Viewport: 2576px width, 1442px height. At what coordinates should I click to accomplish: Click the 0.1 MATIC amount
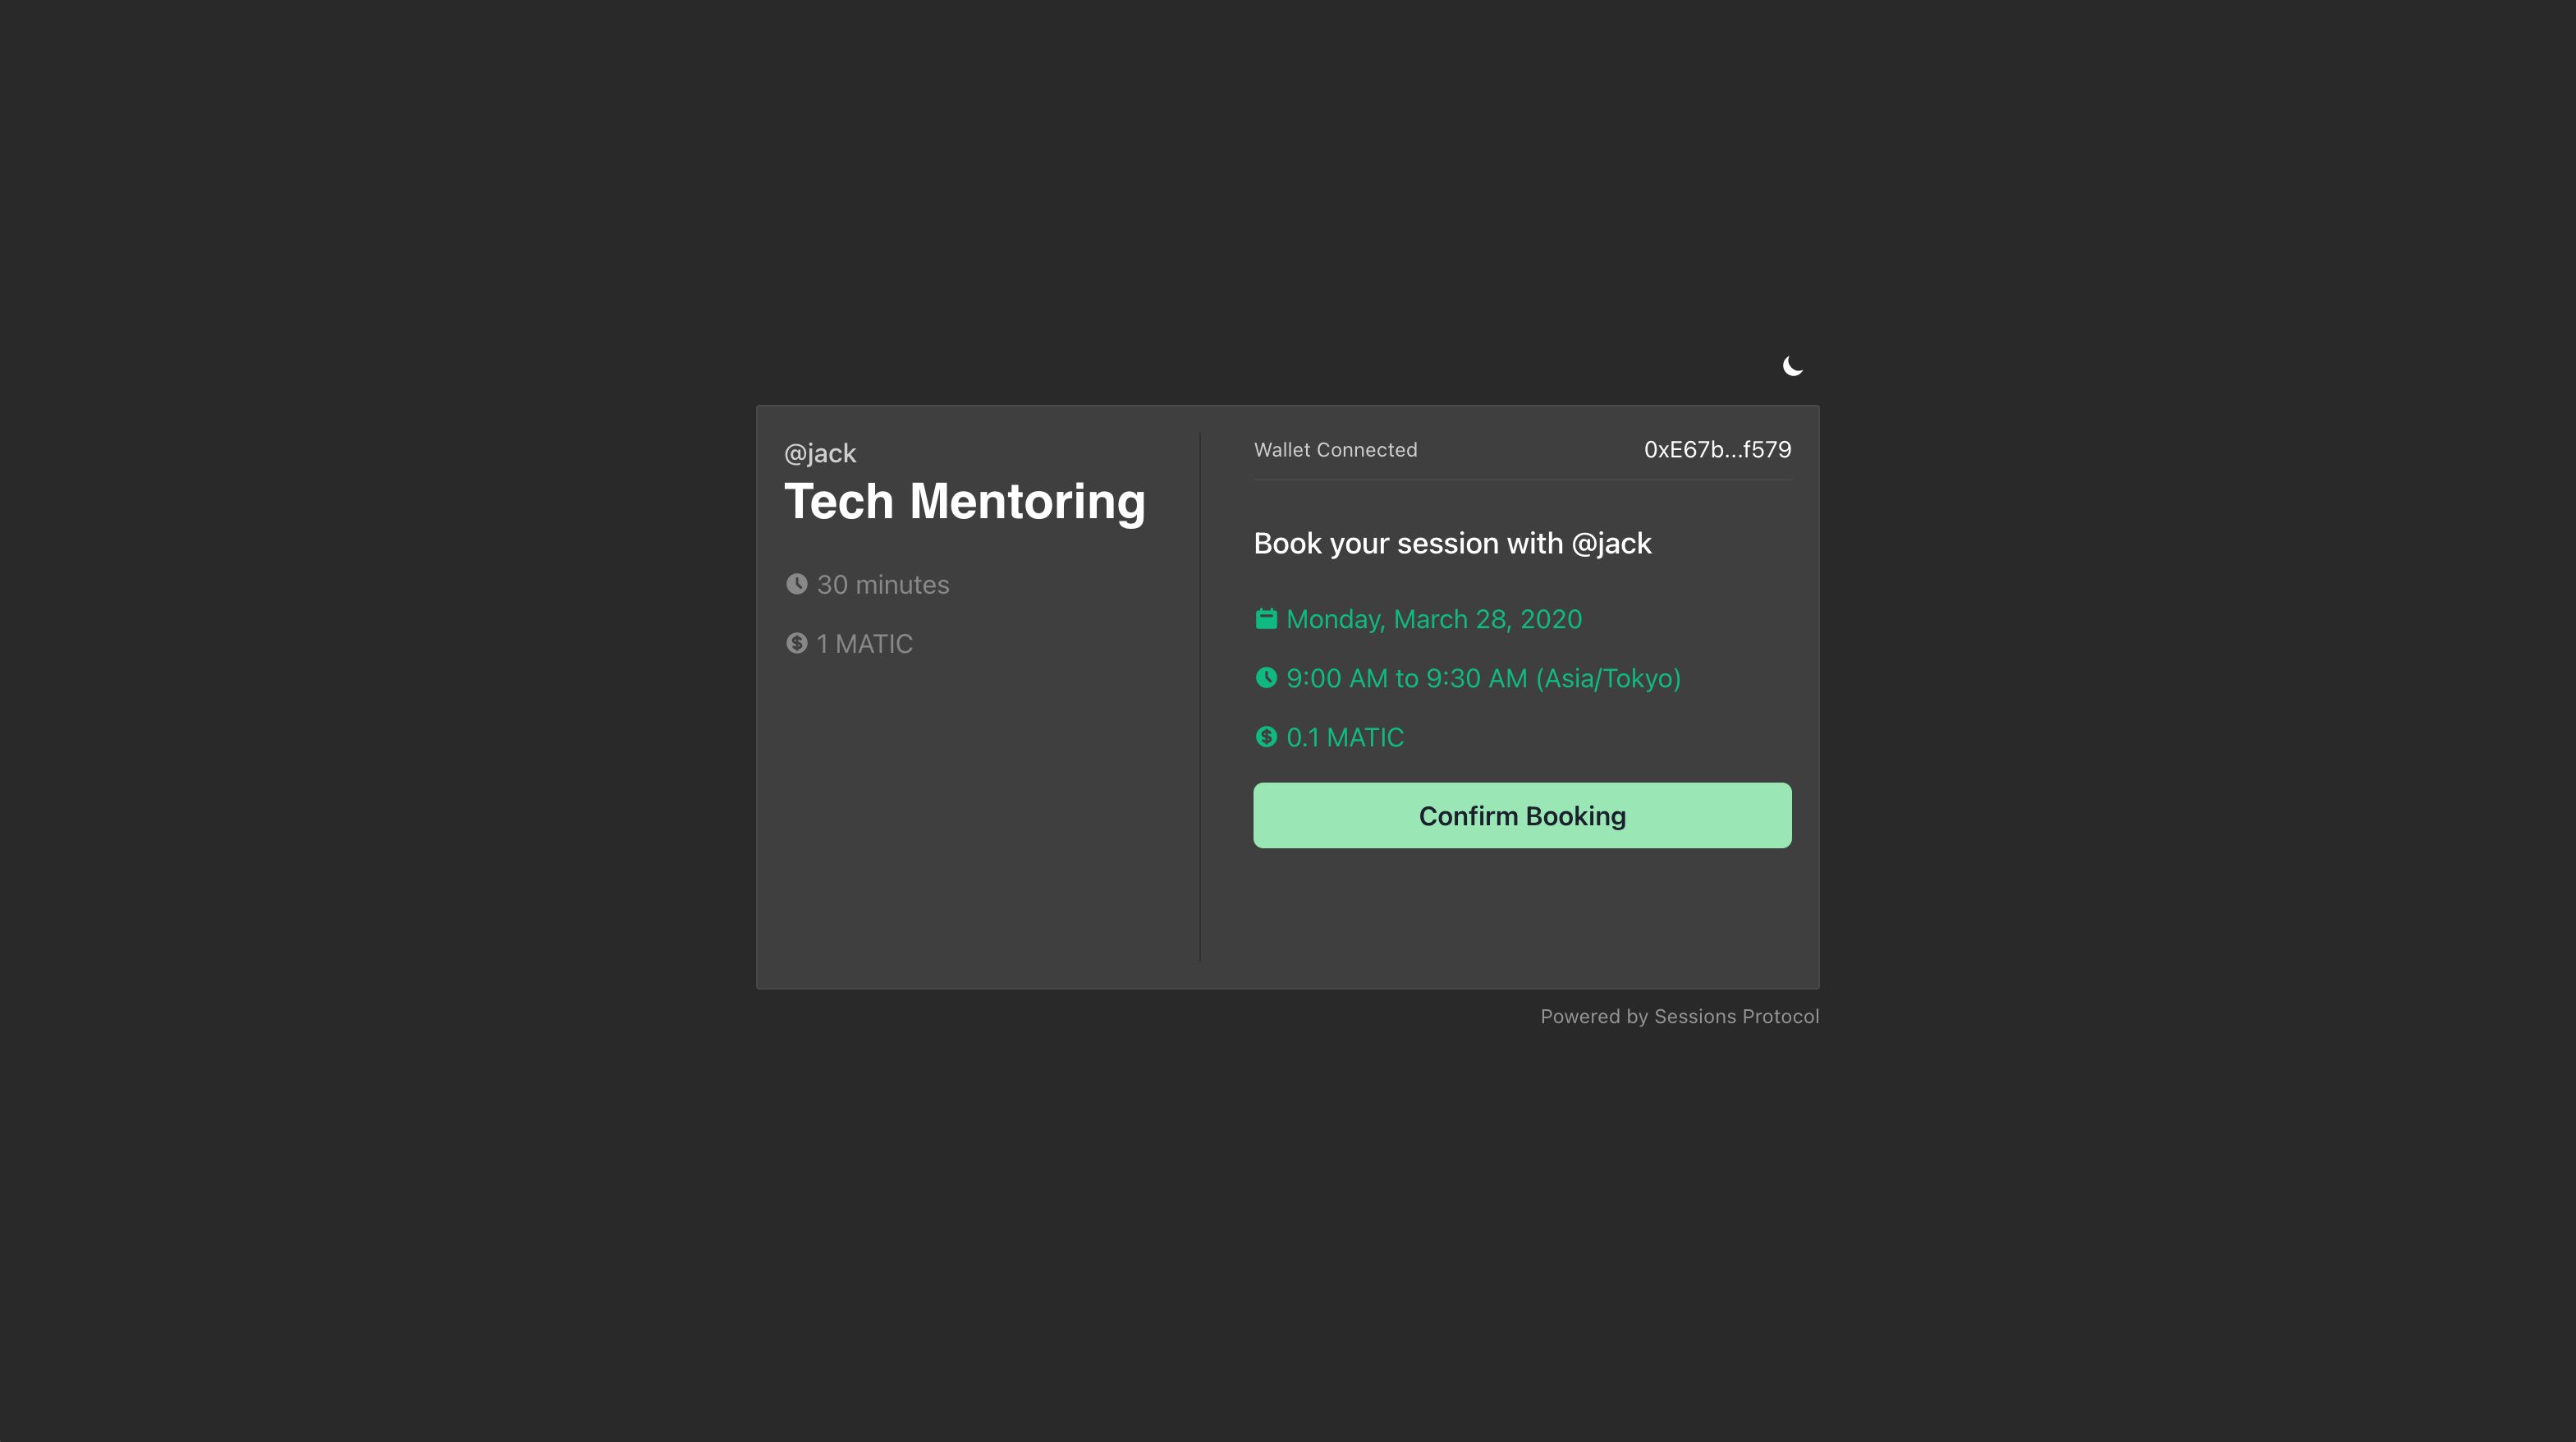click(x=1345, y=738)
